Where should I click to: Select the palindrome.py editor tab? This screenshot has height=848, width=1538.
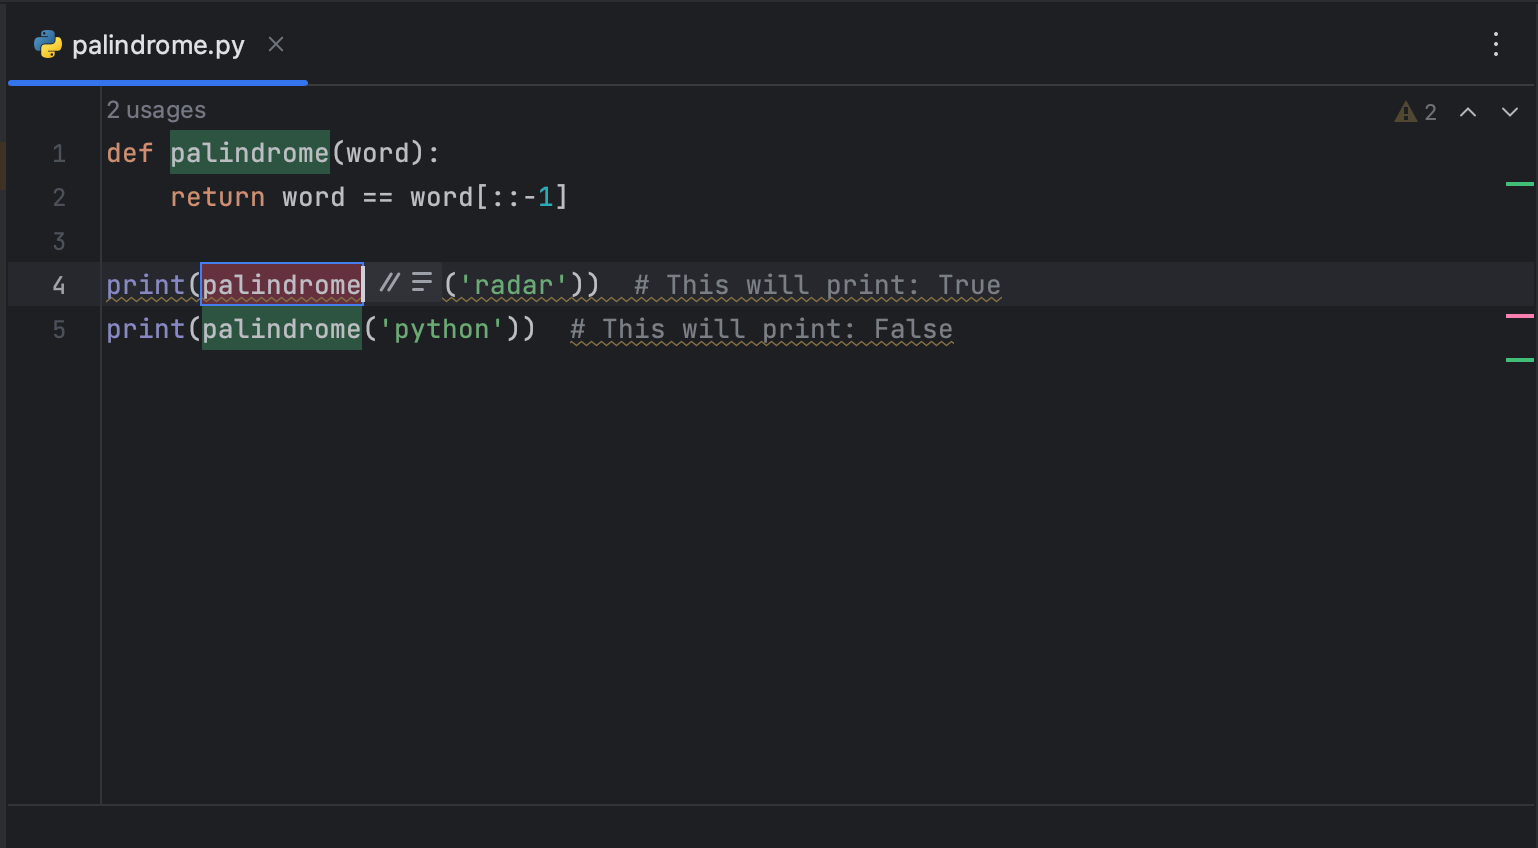point(158,45)
